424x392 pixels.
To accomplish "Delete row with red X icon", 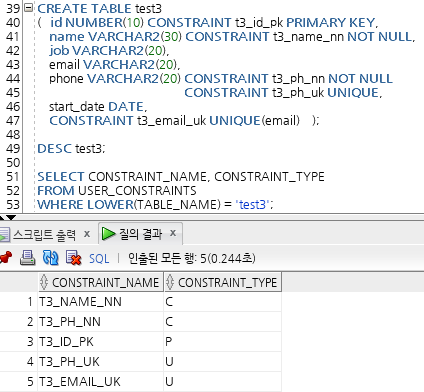I will [73, 258].
